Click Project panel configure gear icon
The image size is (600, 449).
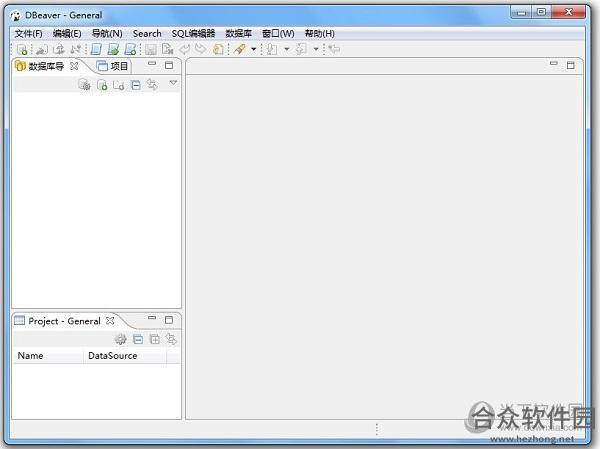pyautogui.click(x=121, y=339)
